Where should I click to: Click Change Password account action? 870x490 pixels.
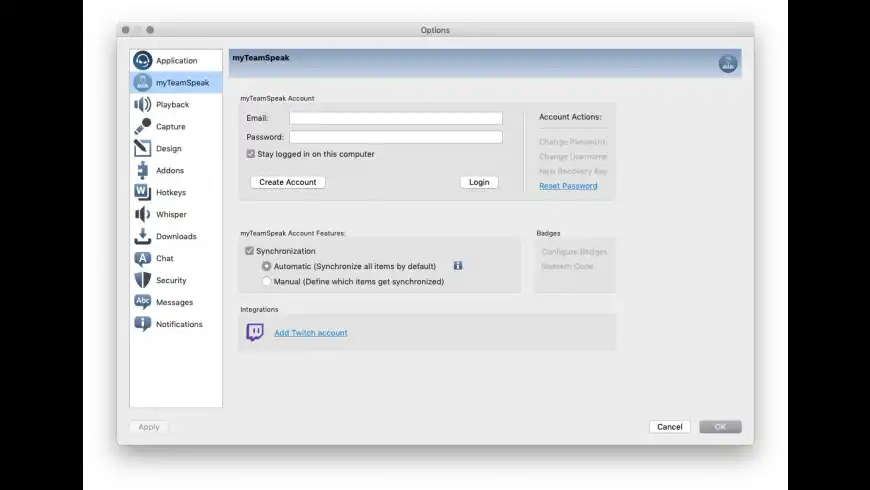point(573,142)
